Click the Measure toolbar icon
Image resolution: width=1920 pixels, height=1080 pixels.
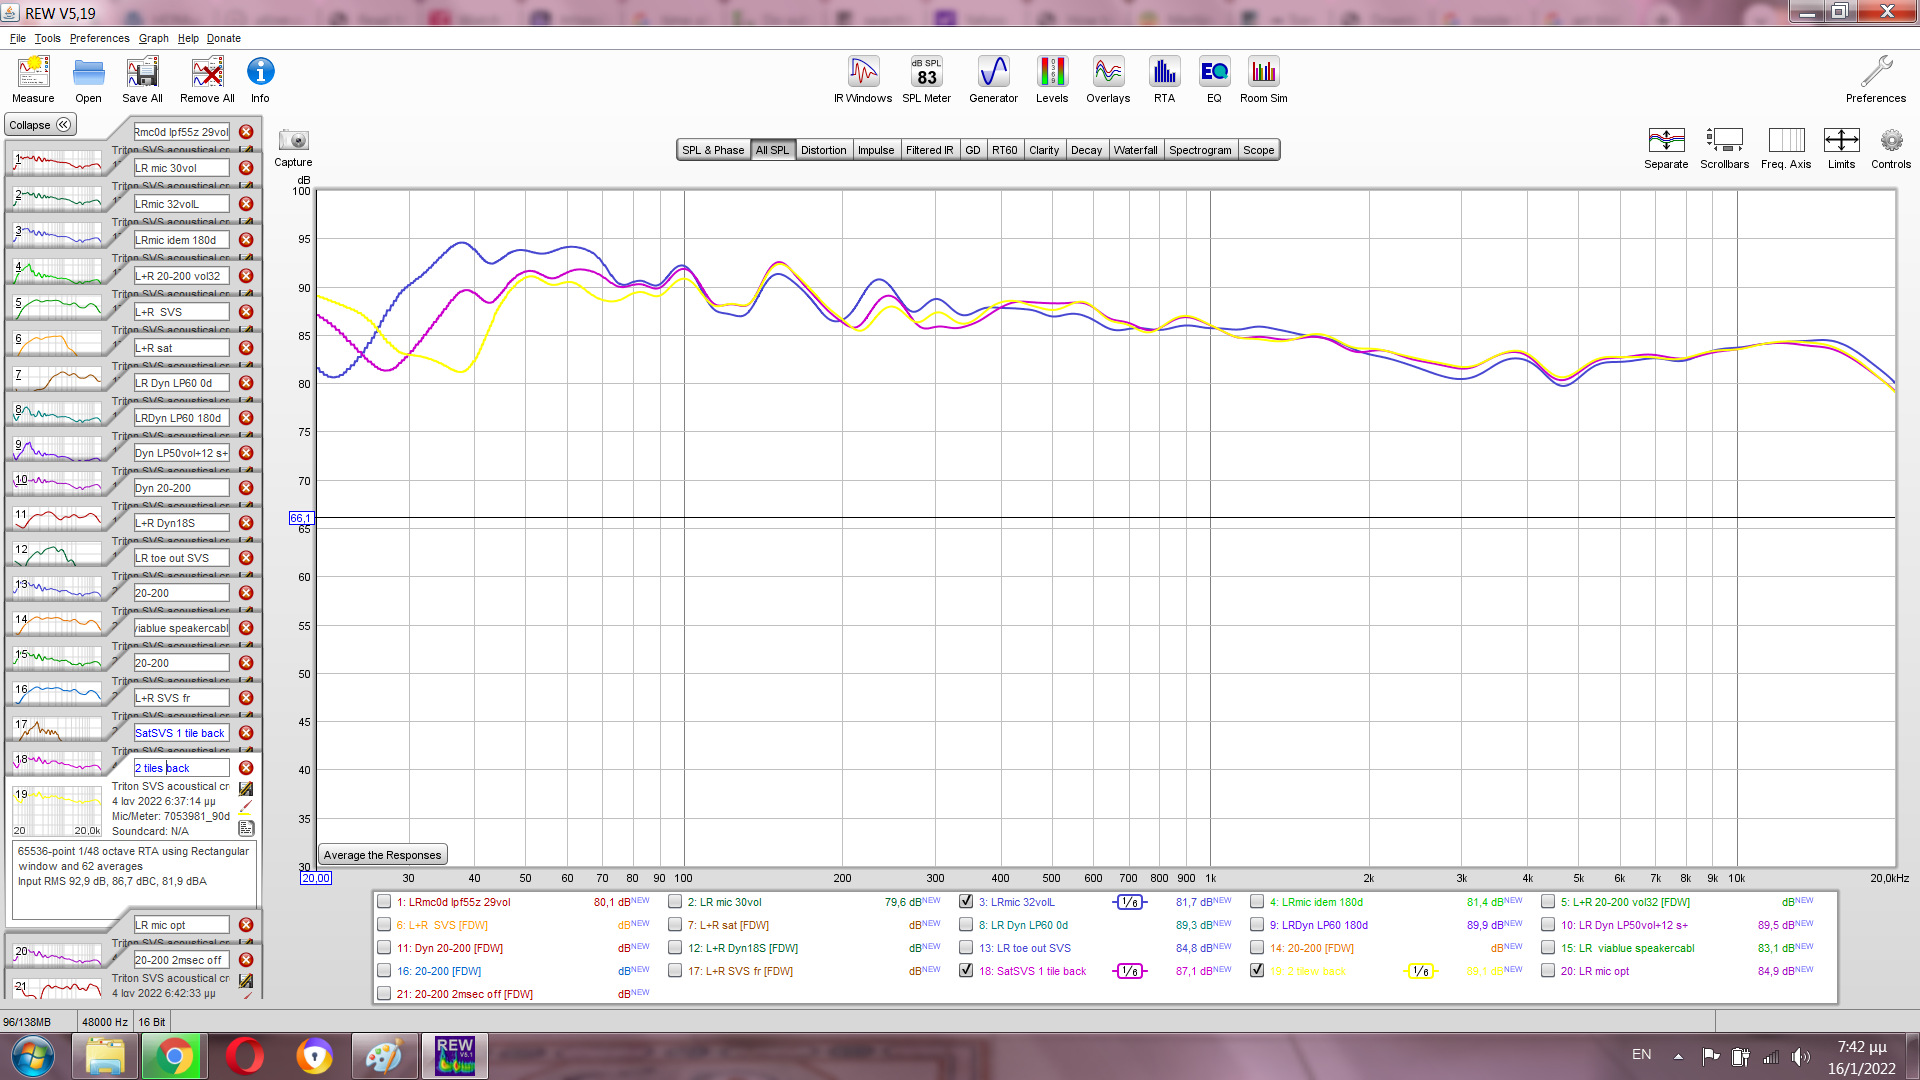pyautogui.click(x=33, y=79)
